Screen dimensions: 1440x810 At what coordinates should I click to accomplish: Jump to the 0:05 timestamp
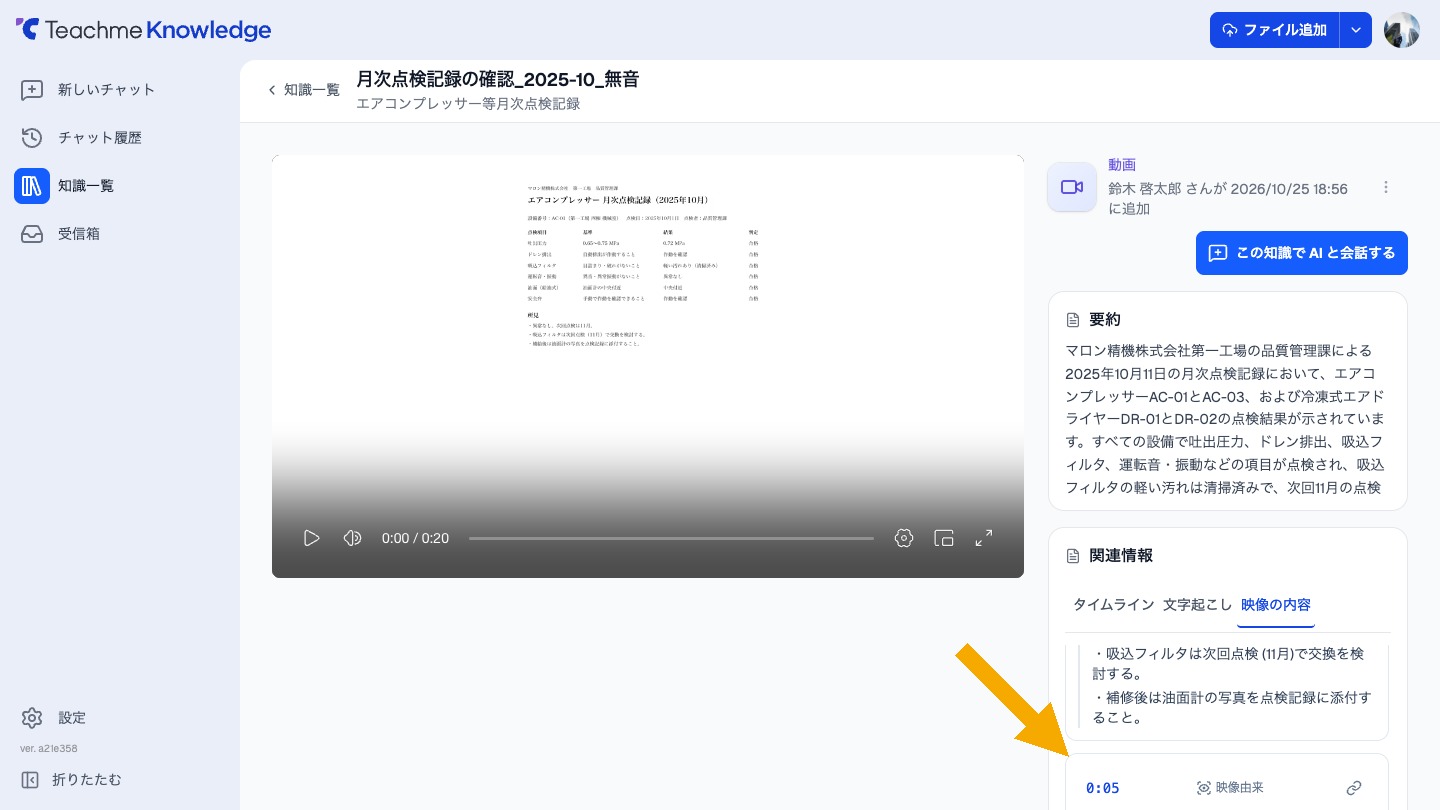[1103, 788]
